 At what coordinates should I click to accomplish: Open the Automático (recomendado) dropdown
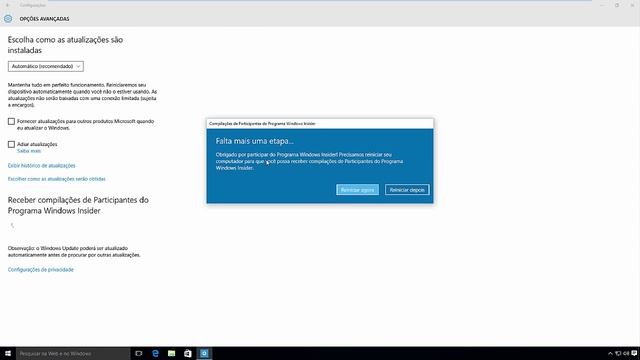pyautogui.click(x=46, y=66)
